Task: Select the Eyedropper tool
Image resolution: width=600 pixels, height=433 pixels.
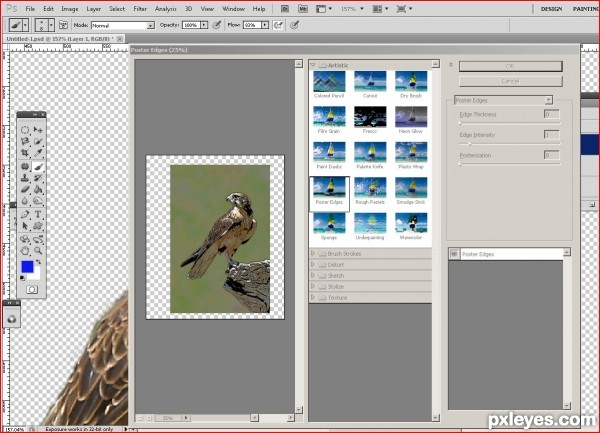Action: (38, 153)
